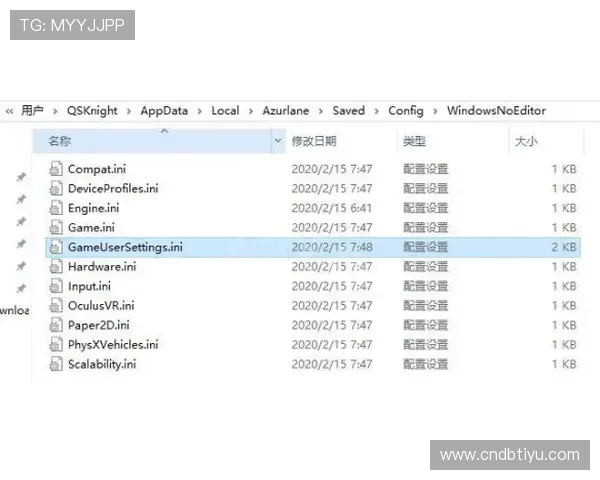Sort files by 类型 column header
Viewport: 600px width, 480px height.
click(x=414, y=142)
